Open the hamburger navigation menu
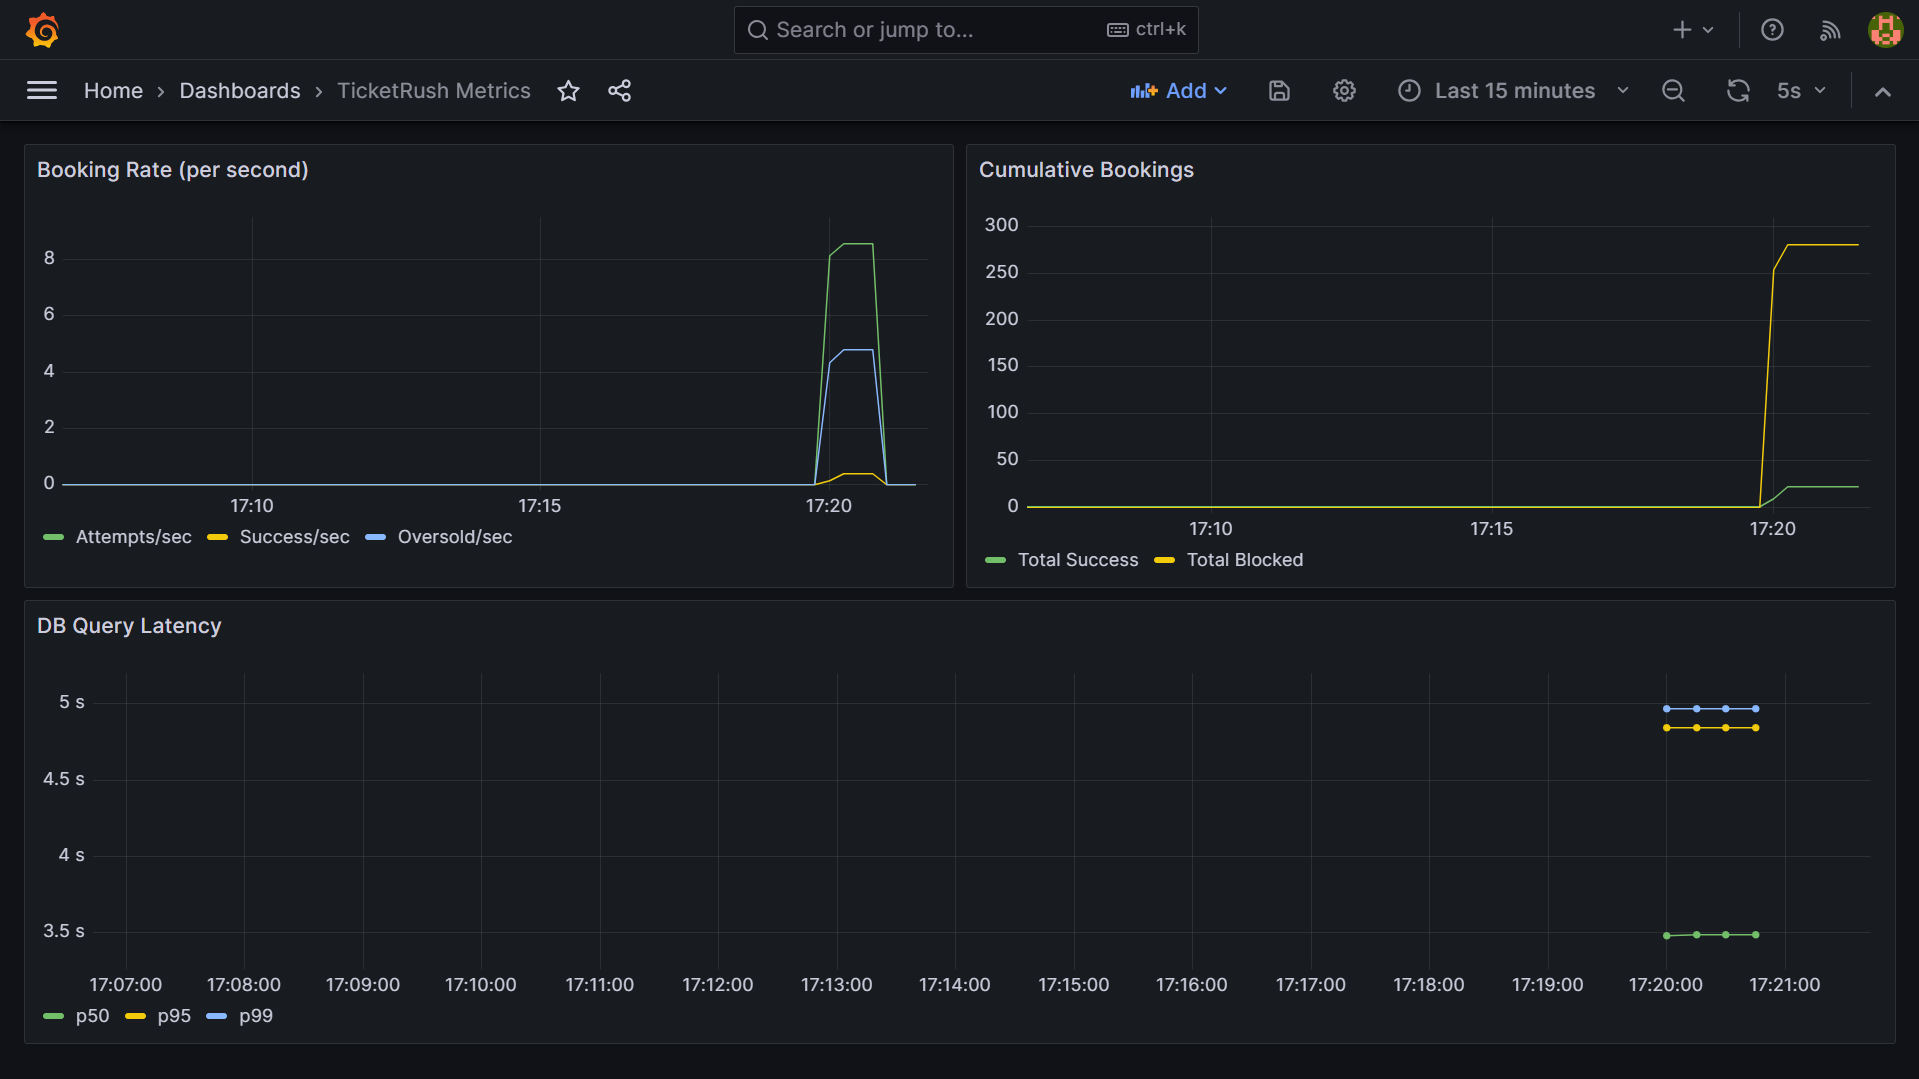This screenshot has height=1079, width=1919. click(x=42, y=91)
